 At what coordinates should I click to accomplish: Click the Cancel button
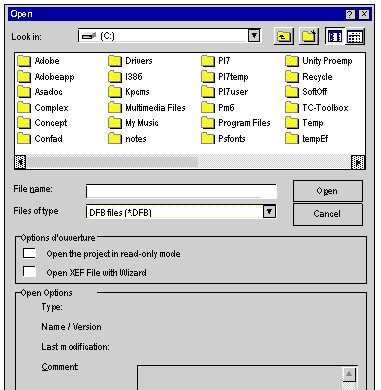[x=328, y=214]
